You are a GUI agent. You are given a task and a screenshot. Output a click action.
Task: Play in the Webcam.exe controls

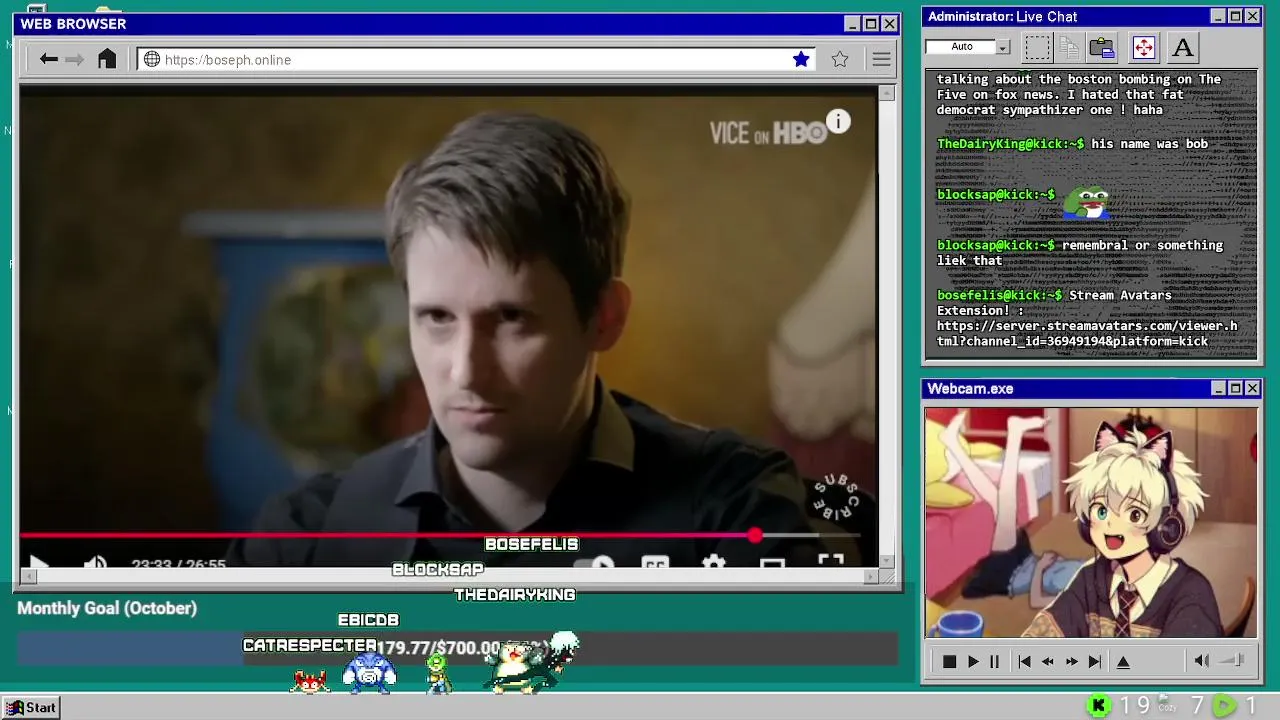coord(973,661)
